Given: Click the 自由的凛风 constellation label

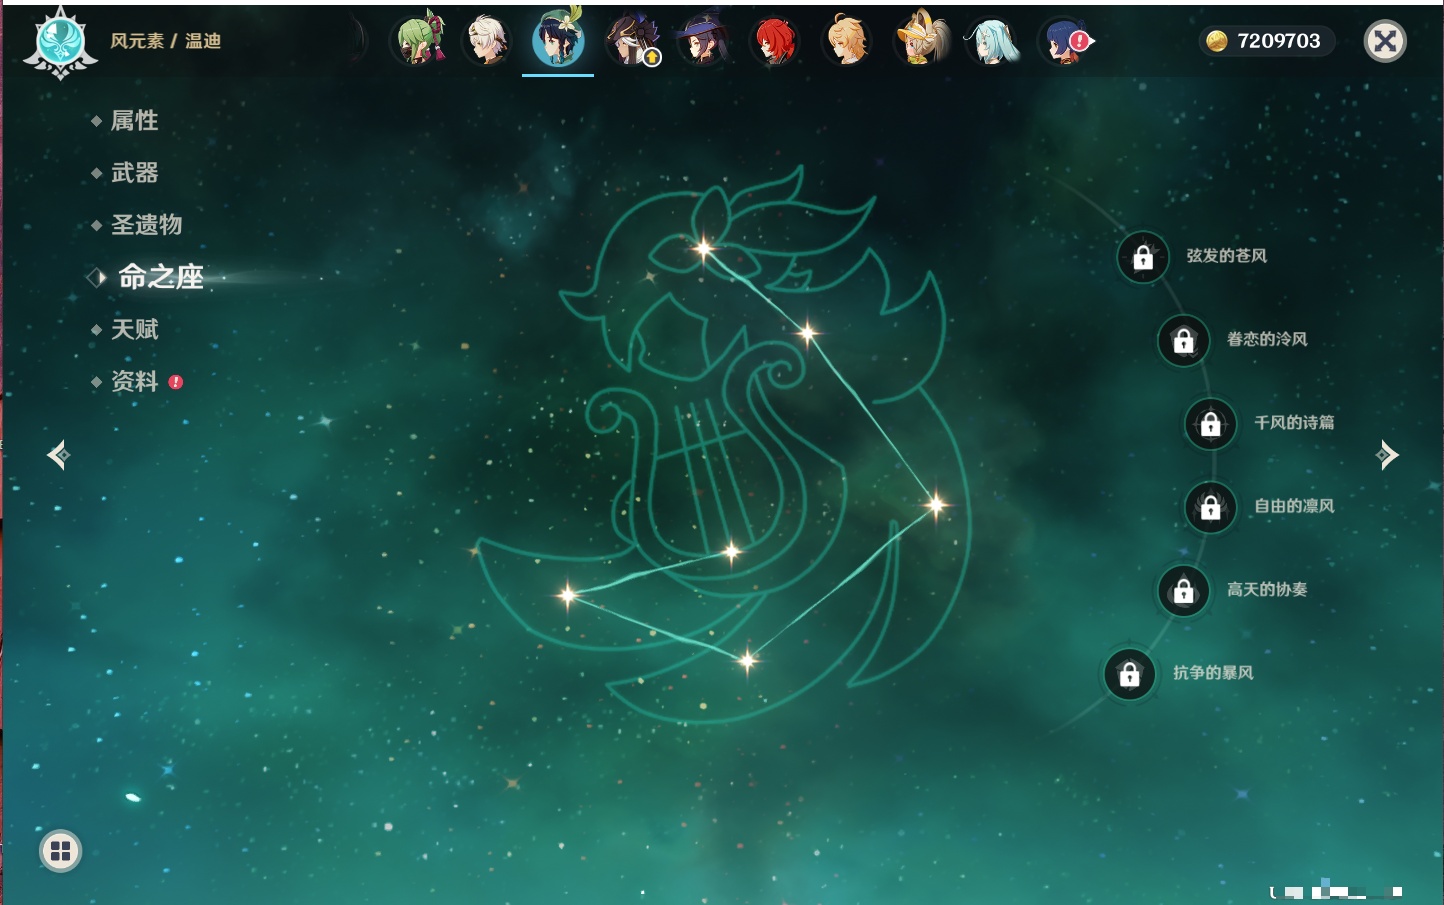Looking at the screenshot, I should pos(1294,506).
